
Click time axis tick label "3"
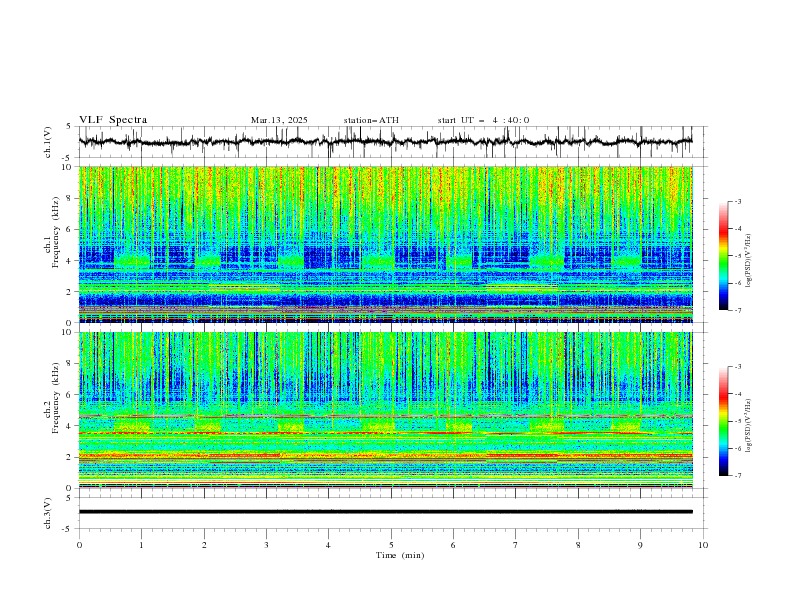[266, 545]
